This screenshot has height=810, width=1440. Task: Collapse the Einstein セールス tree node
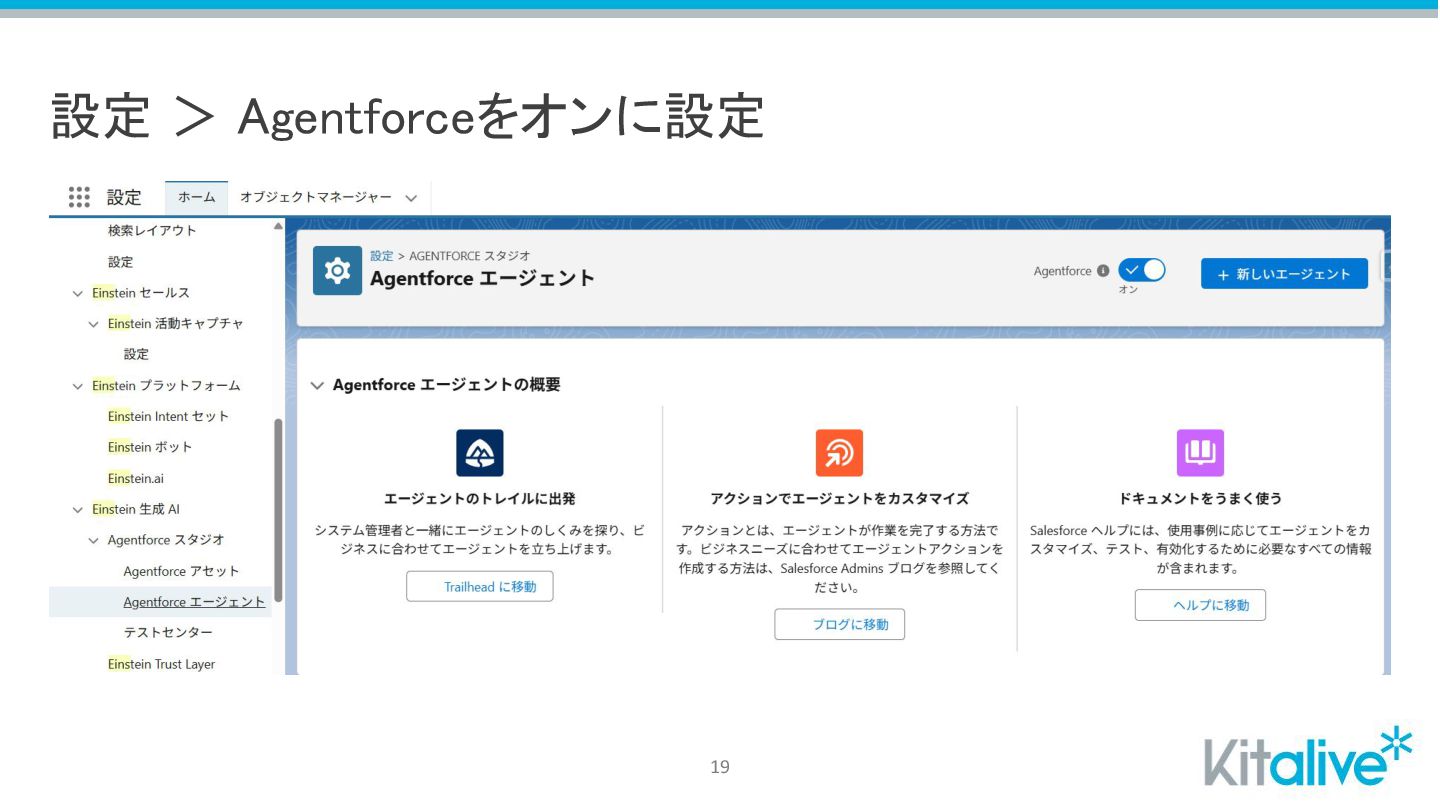coord(78,293)
